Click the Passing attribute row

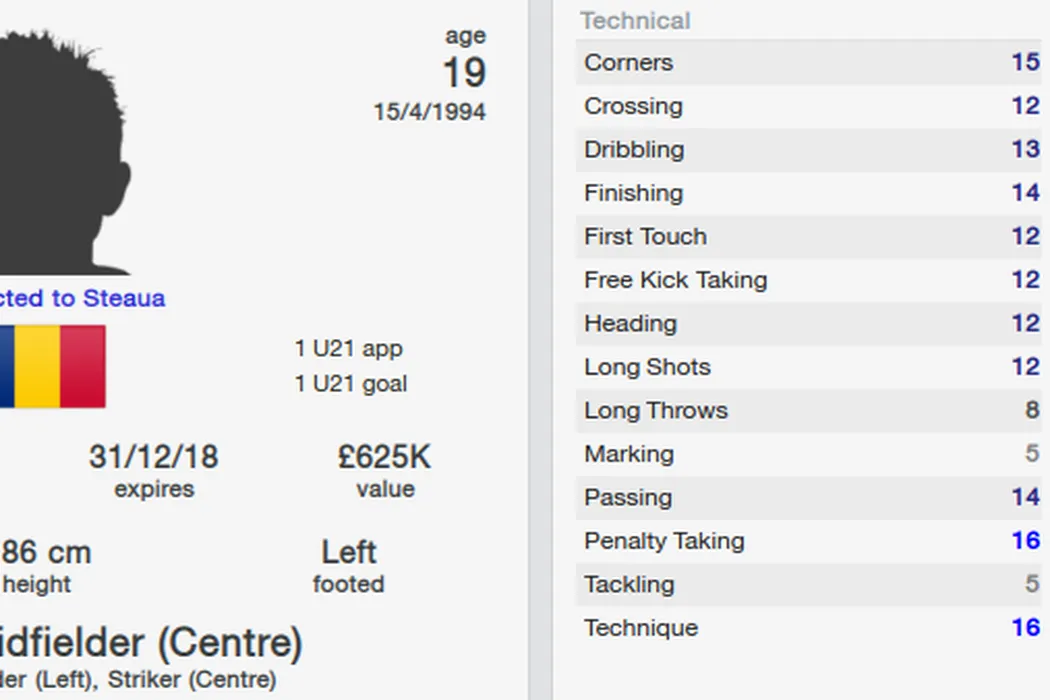808,497
